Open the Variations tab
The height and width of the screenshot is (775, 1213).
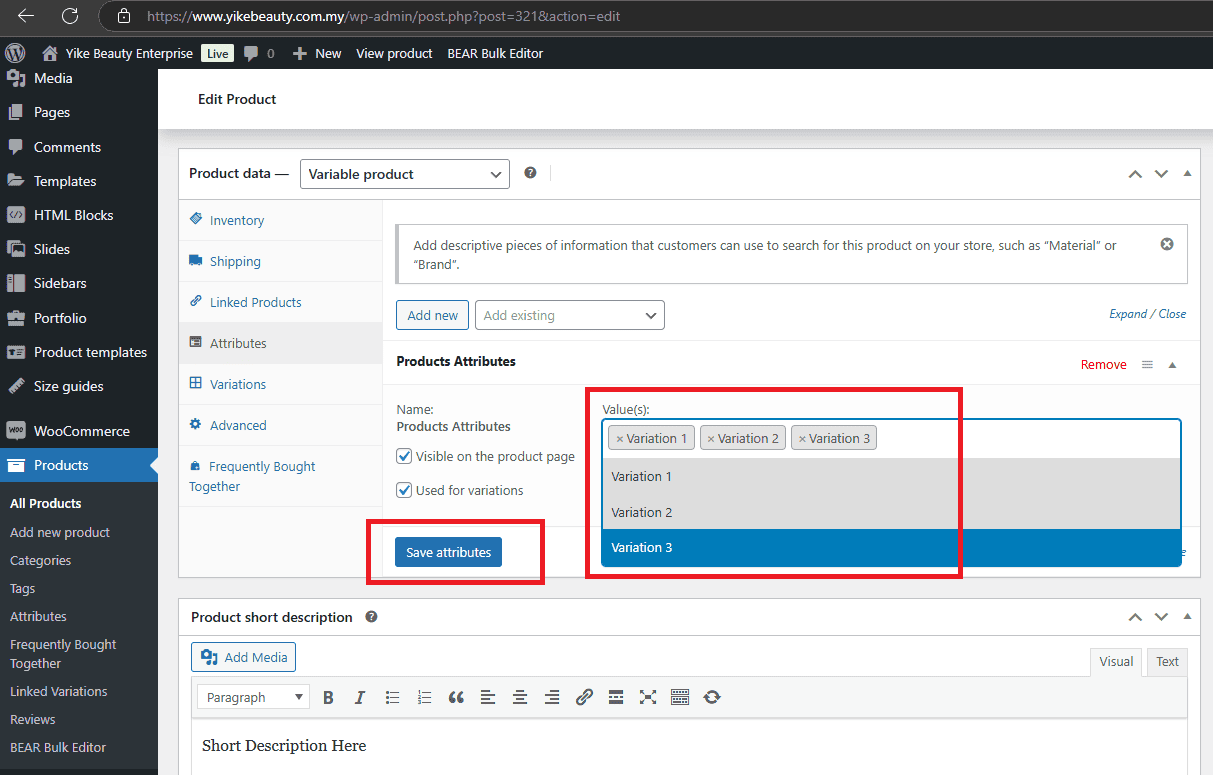point(281,384)
